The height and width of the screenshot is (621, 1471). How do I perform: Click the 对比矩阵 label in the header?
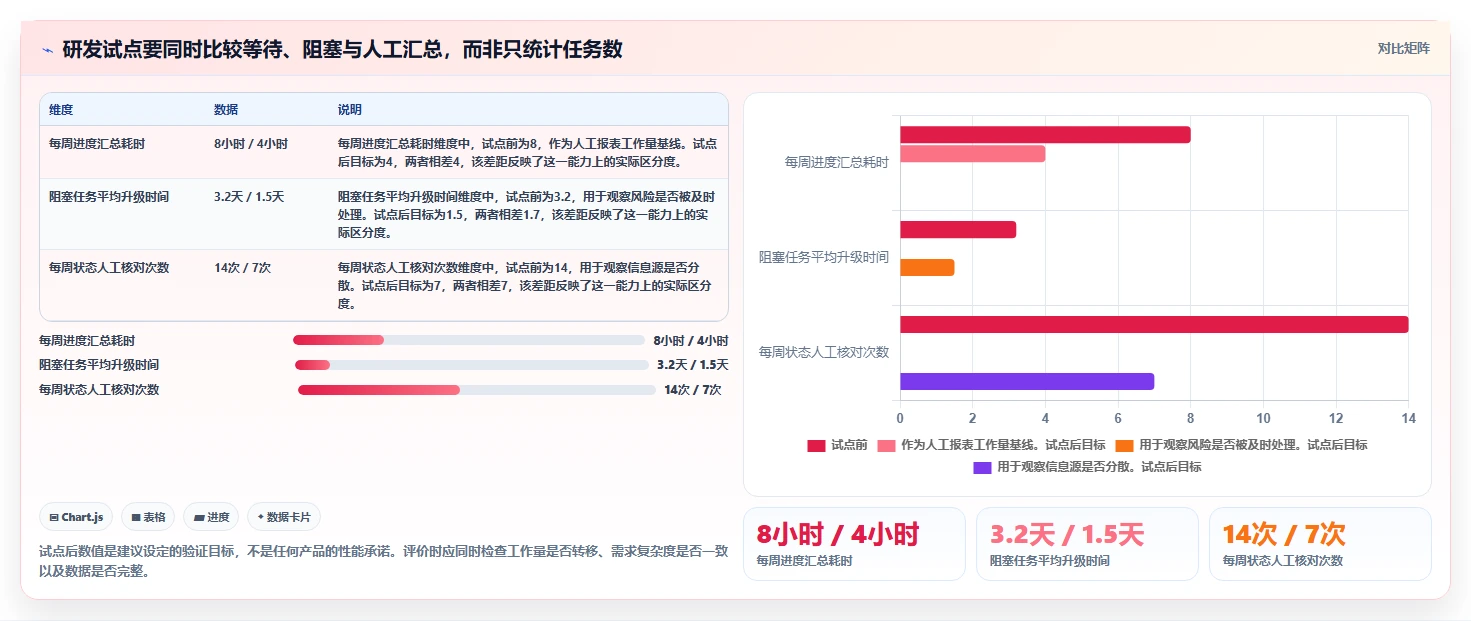(1403, 48)
